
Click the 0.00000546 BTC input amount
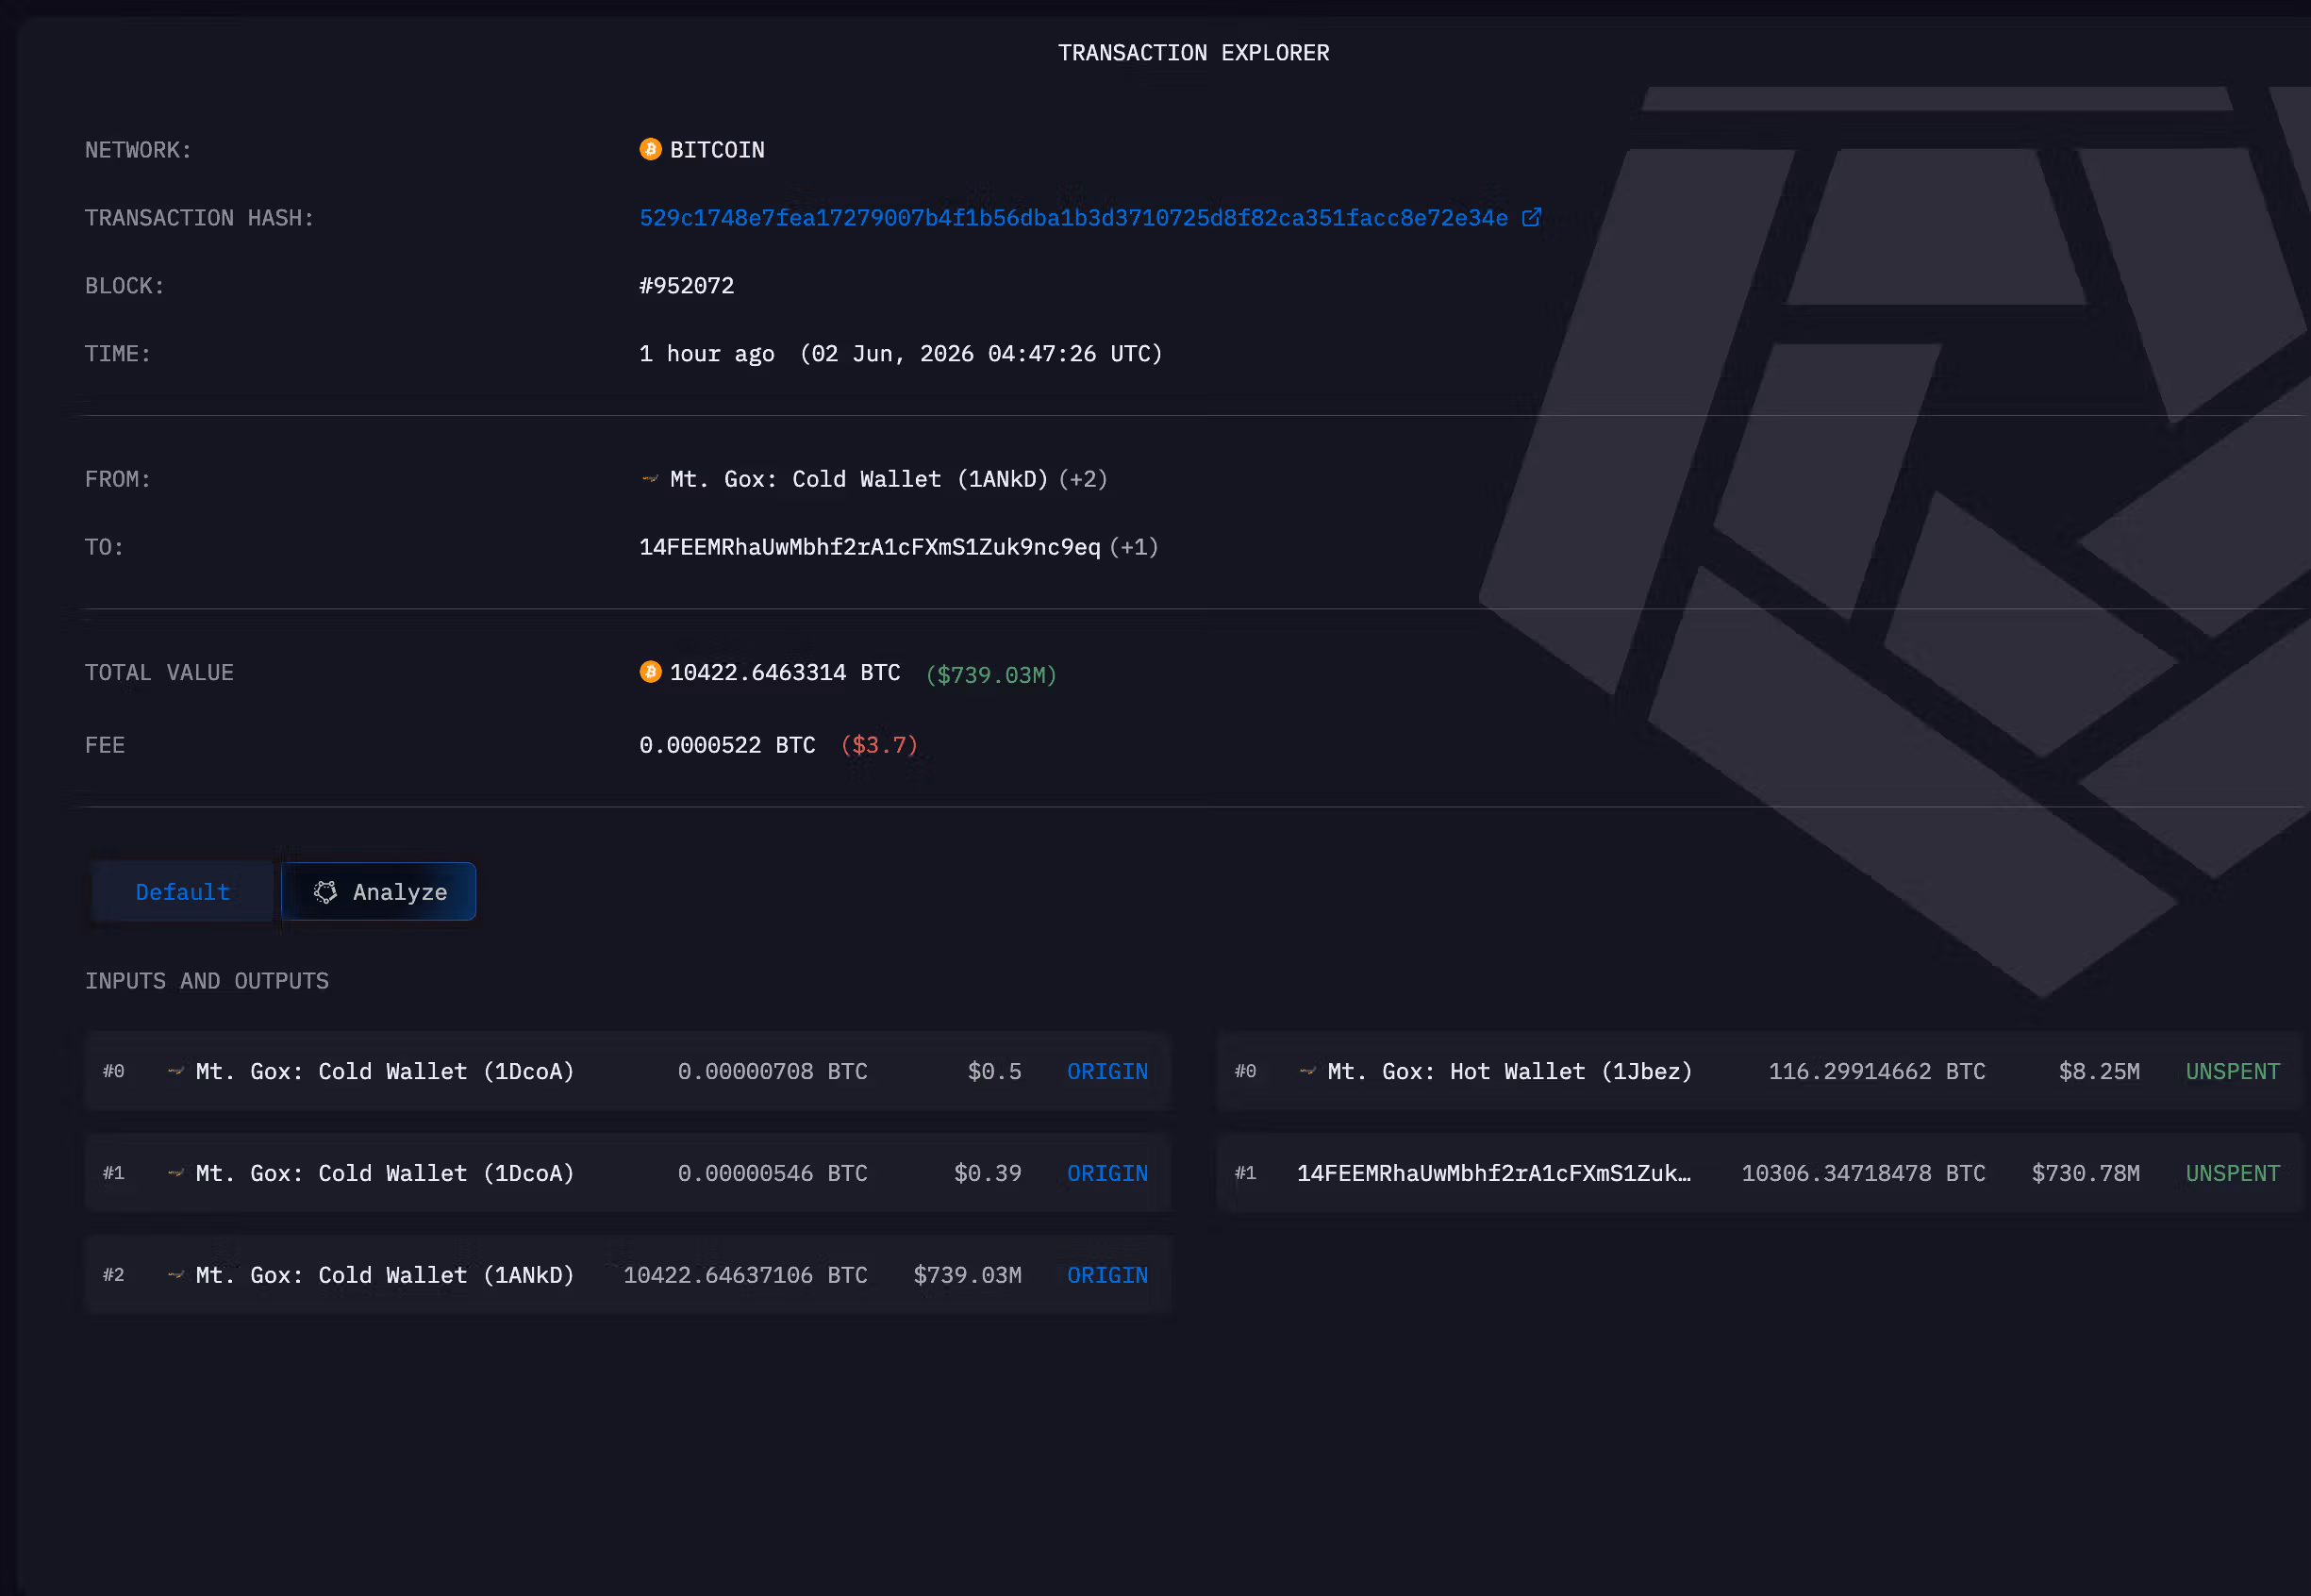coord(772,1174)
